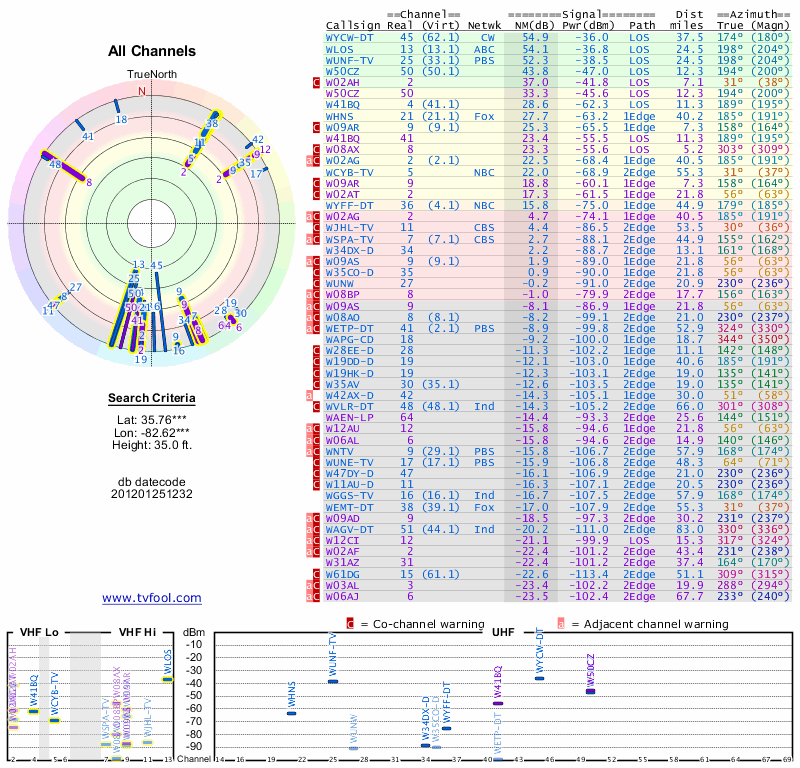The width and height of the screenshot is (800, 768).
Task: Select WHNS callsign in the table
Action: pyautogui.click(x=339, y=116)
